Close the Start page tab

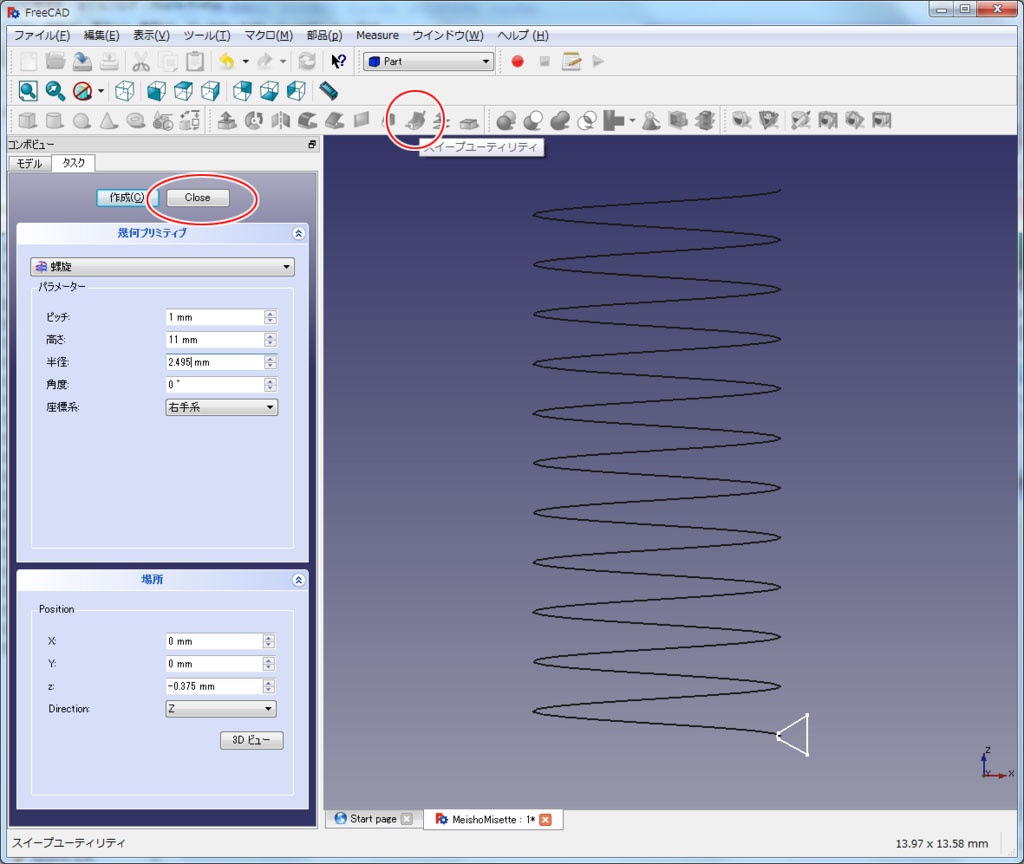point(407,819)
